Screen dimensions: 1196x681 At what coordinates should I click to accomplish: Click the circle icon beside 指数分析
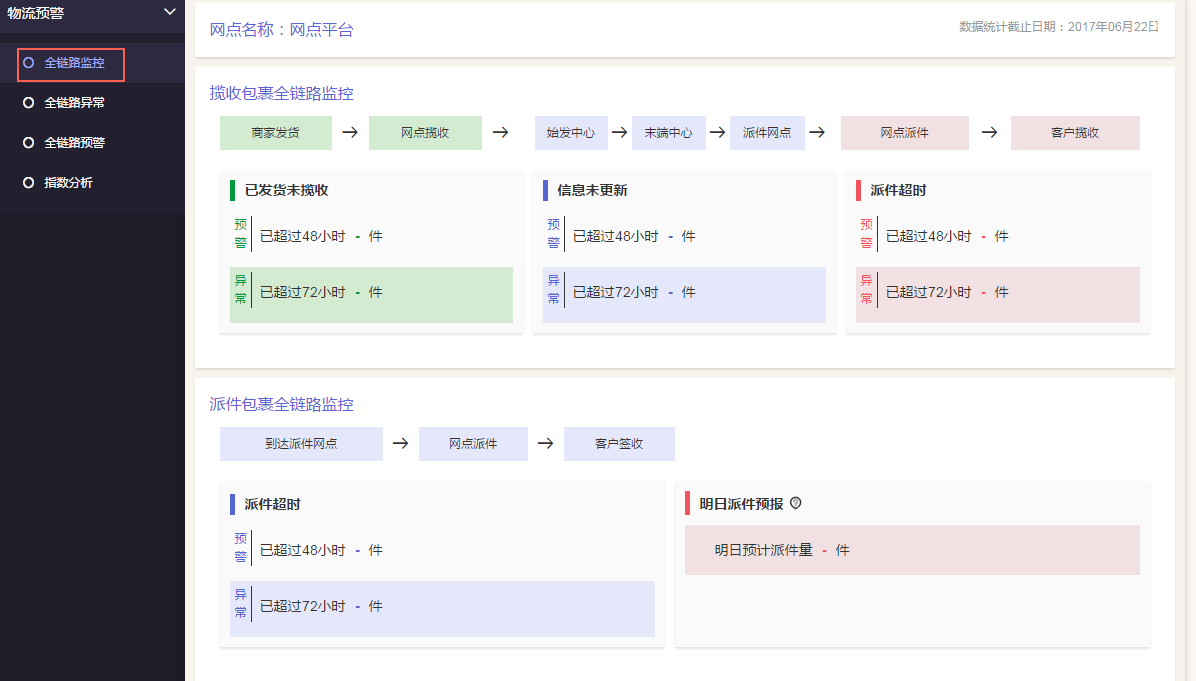pos(28,183)
